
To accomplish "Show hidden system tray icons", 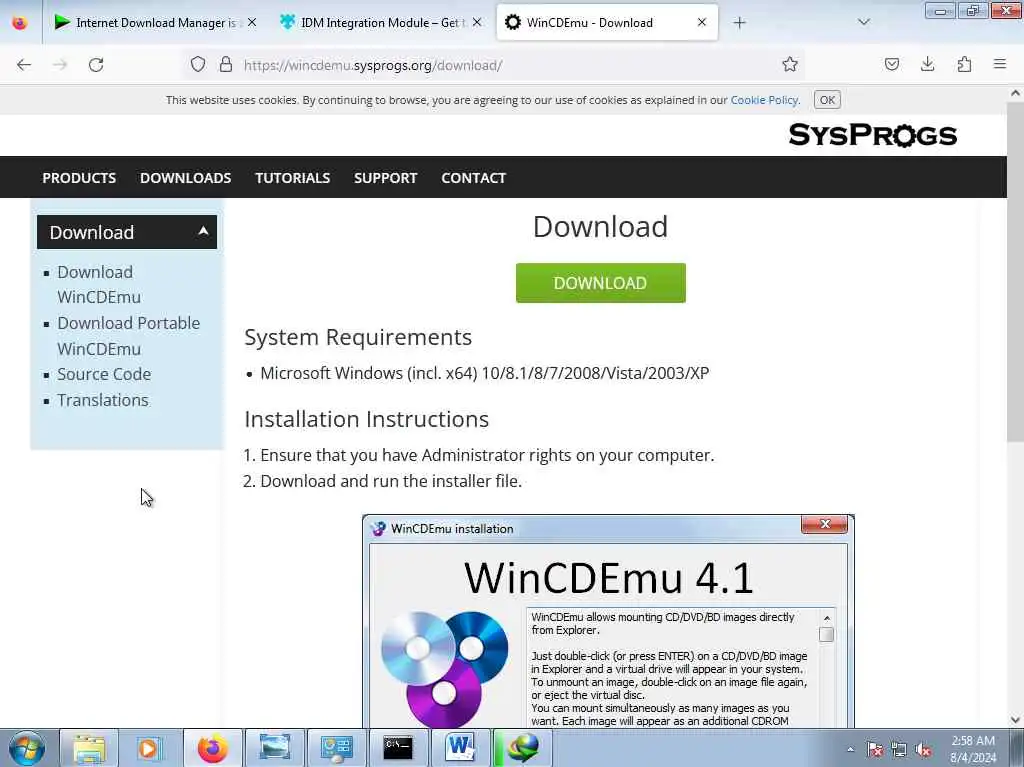I will 850,749.
